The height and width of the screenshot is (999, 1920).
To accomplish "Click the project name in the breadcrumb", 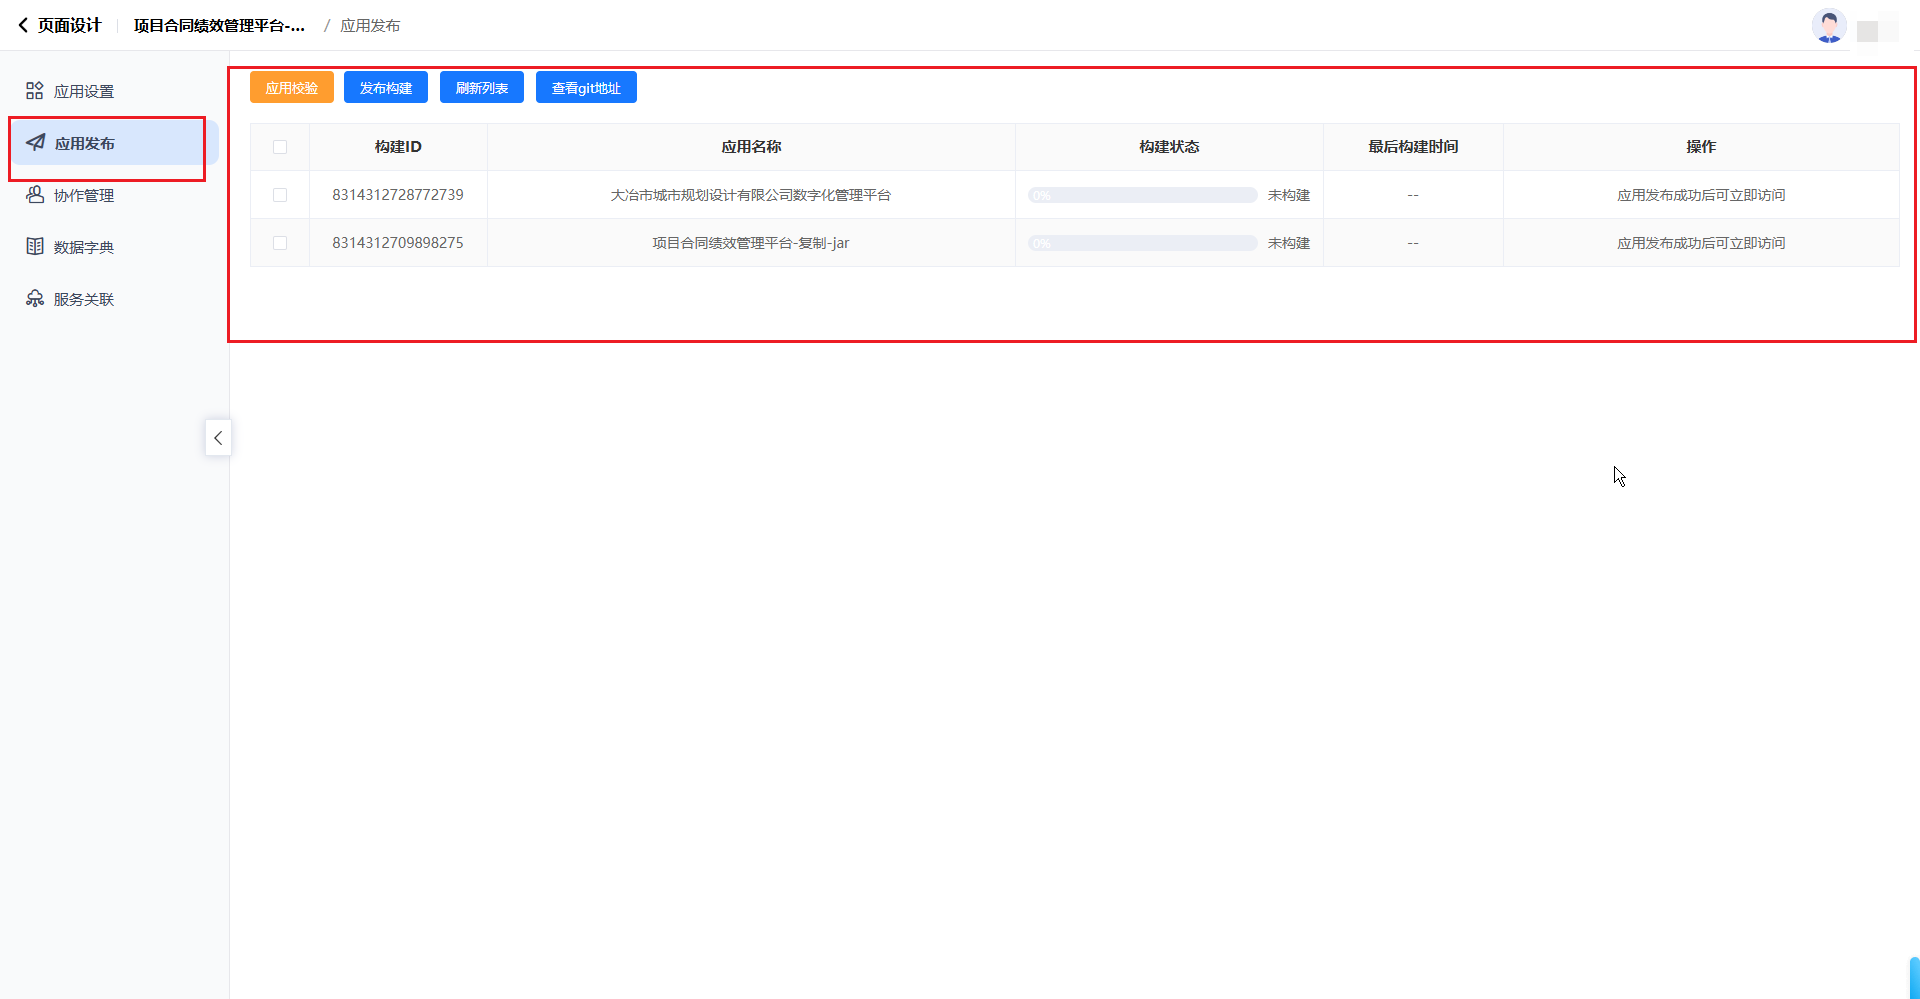I will point(219,26).
